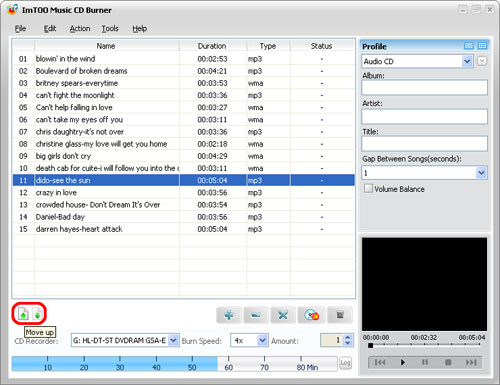500x385 pixels.
Task: Decrease the Amount stepper value
Action: 348,343
